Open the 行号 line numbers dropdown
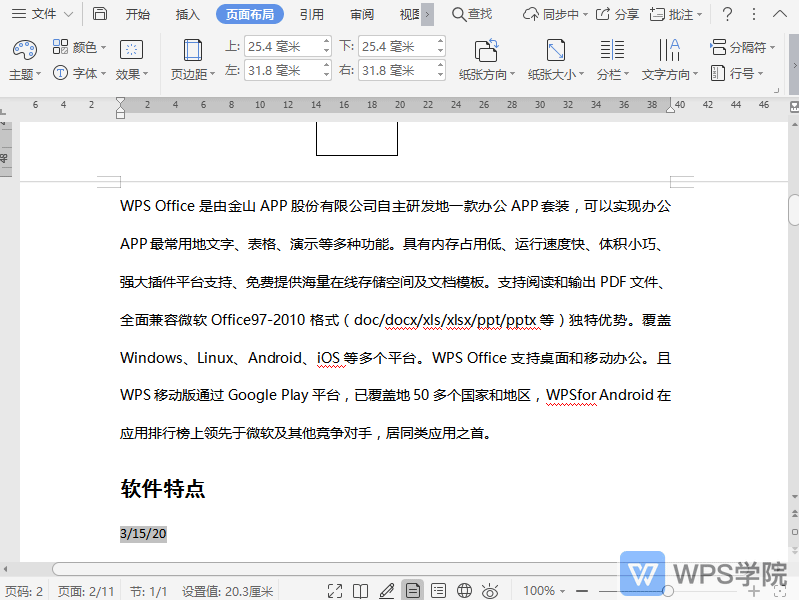 pos(737,73)
